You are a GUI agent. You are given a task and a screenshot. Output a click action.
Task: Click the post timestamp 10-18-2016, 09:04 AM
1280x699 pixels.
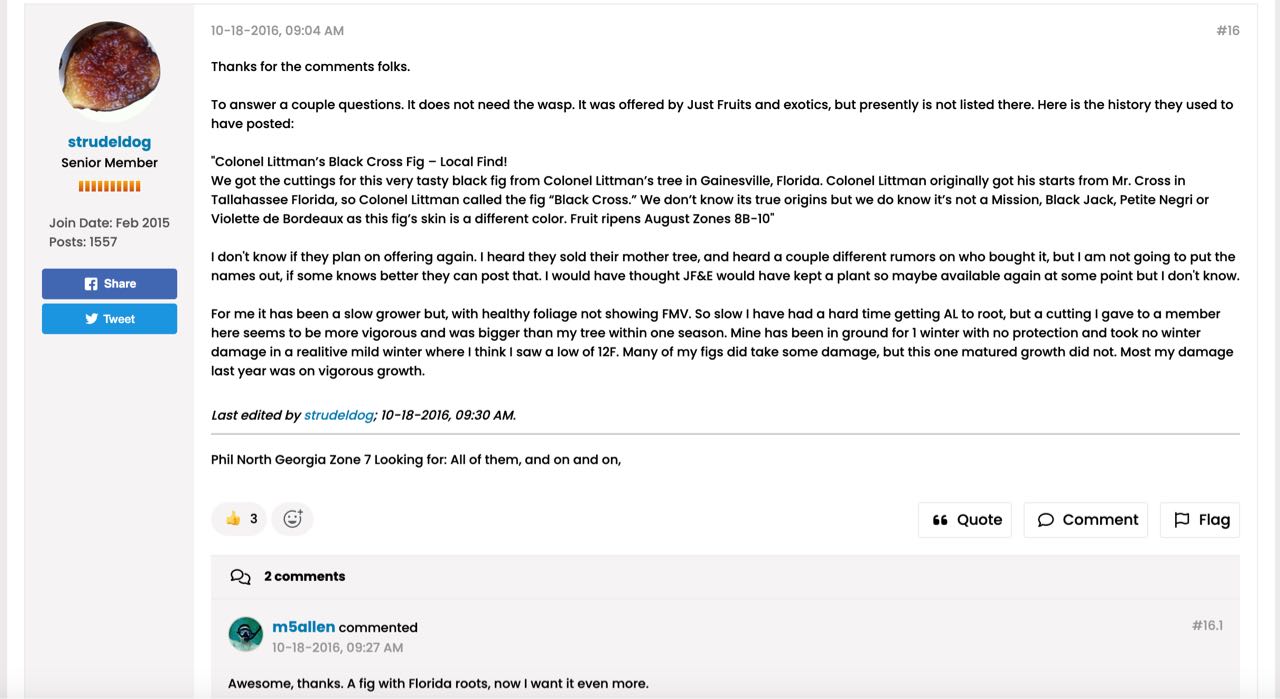point(277,31)
